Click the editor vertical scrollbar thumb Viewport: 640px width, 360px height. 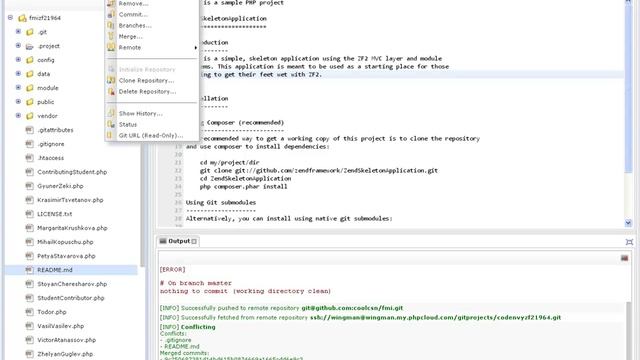pos(628,88)
